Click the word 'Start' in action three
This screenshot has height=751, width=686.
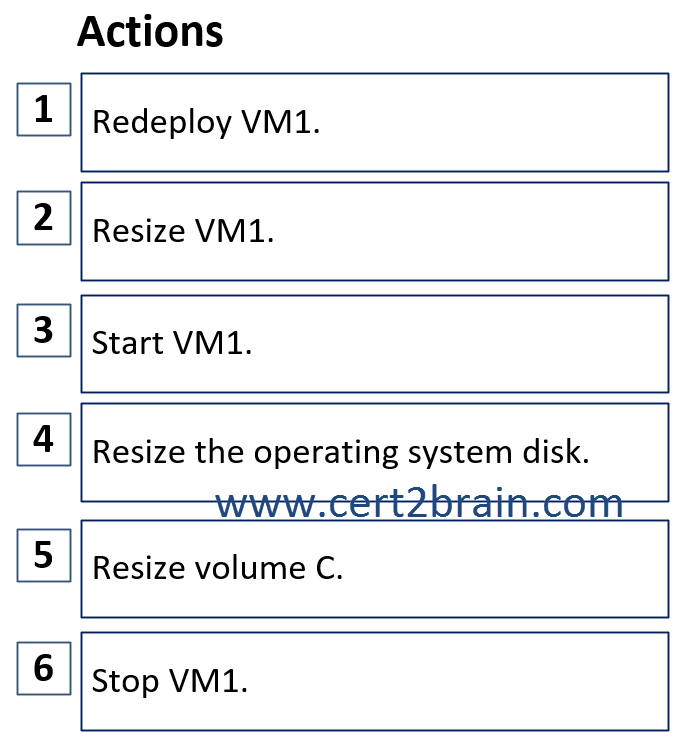tap(127, 343)
